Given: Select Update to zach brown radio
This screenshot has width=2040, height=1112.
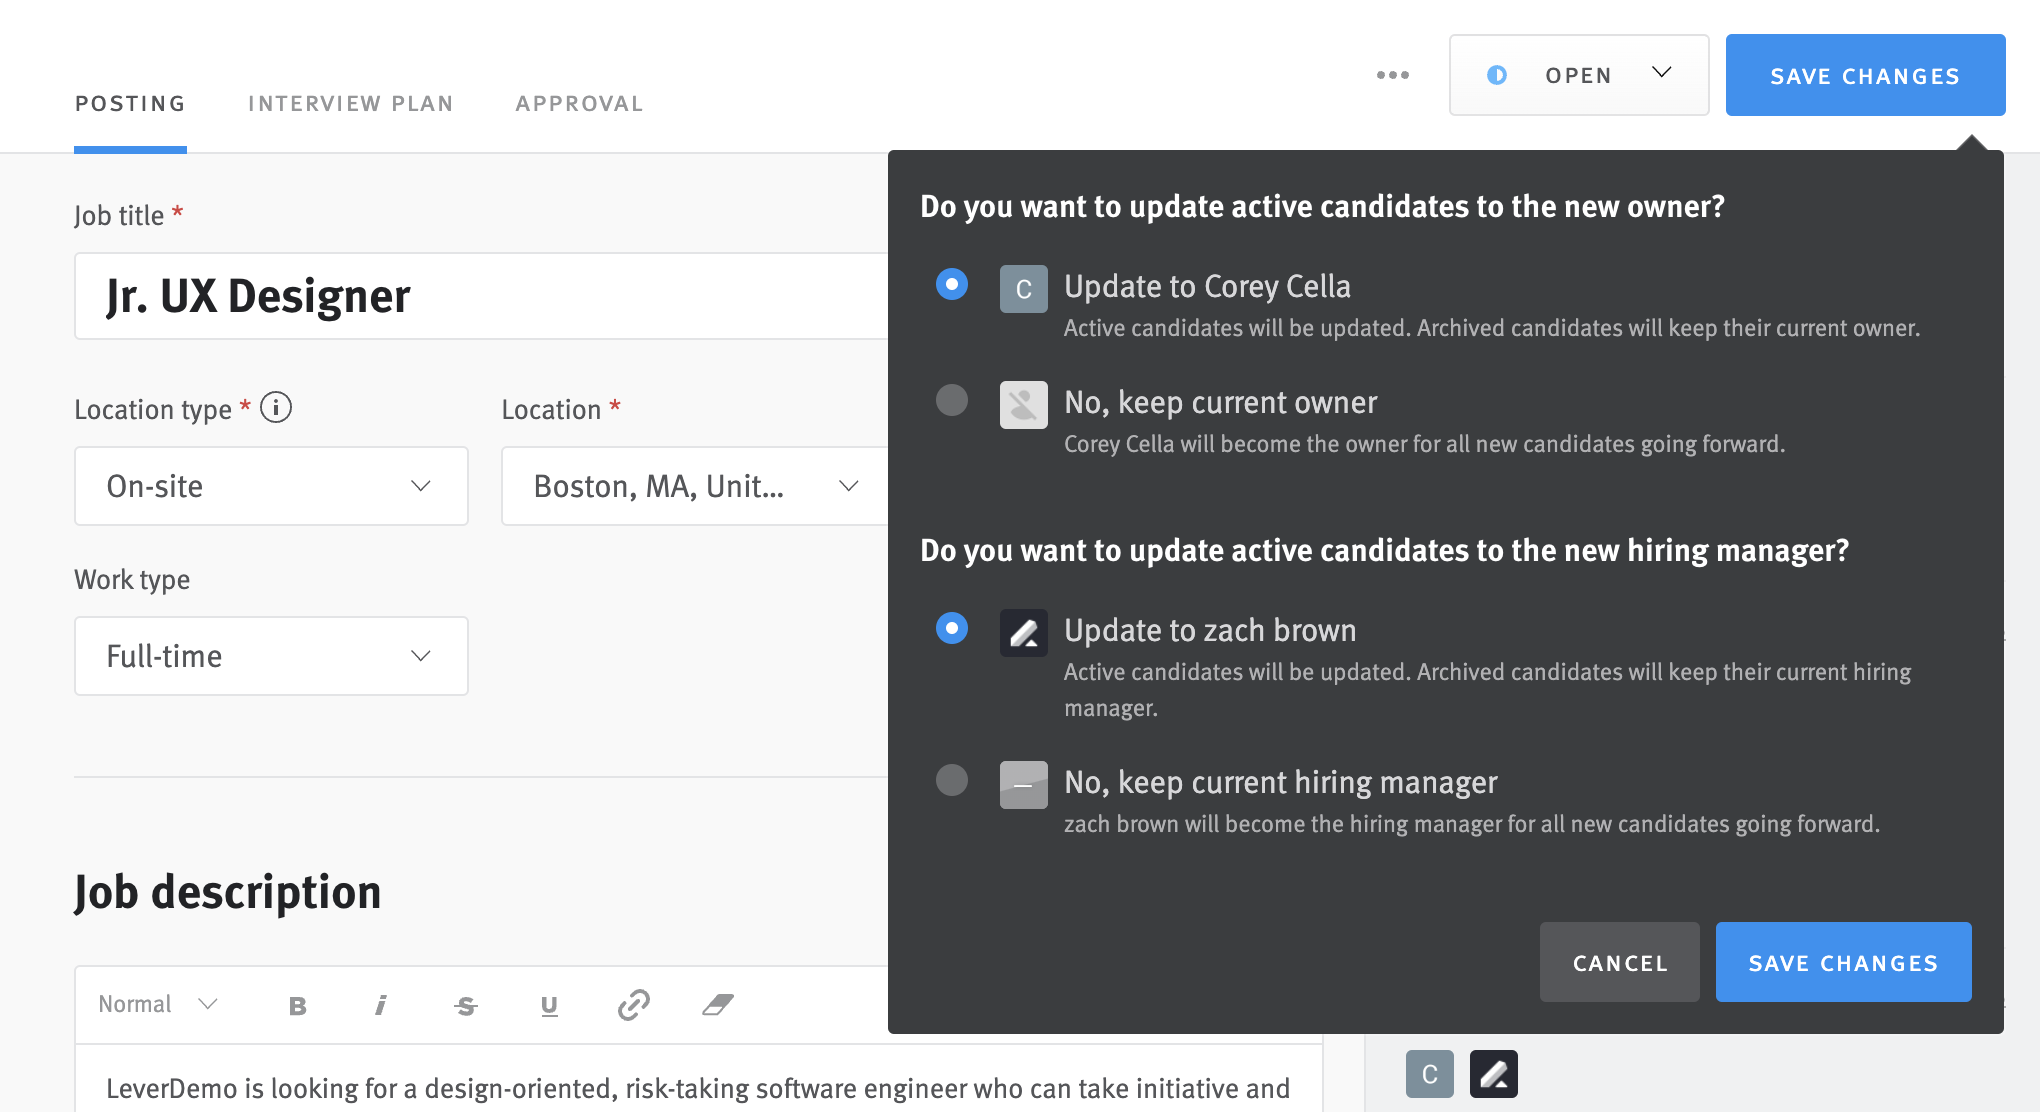Looking at the screenshot, I should coord(952,629).
